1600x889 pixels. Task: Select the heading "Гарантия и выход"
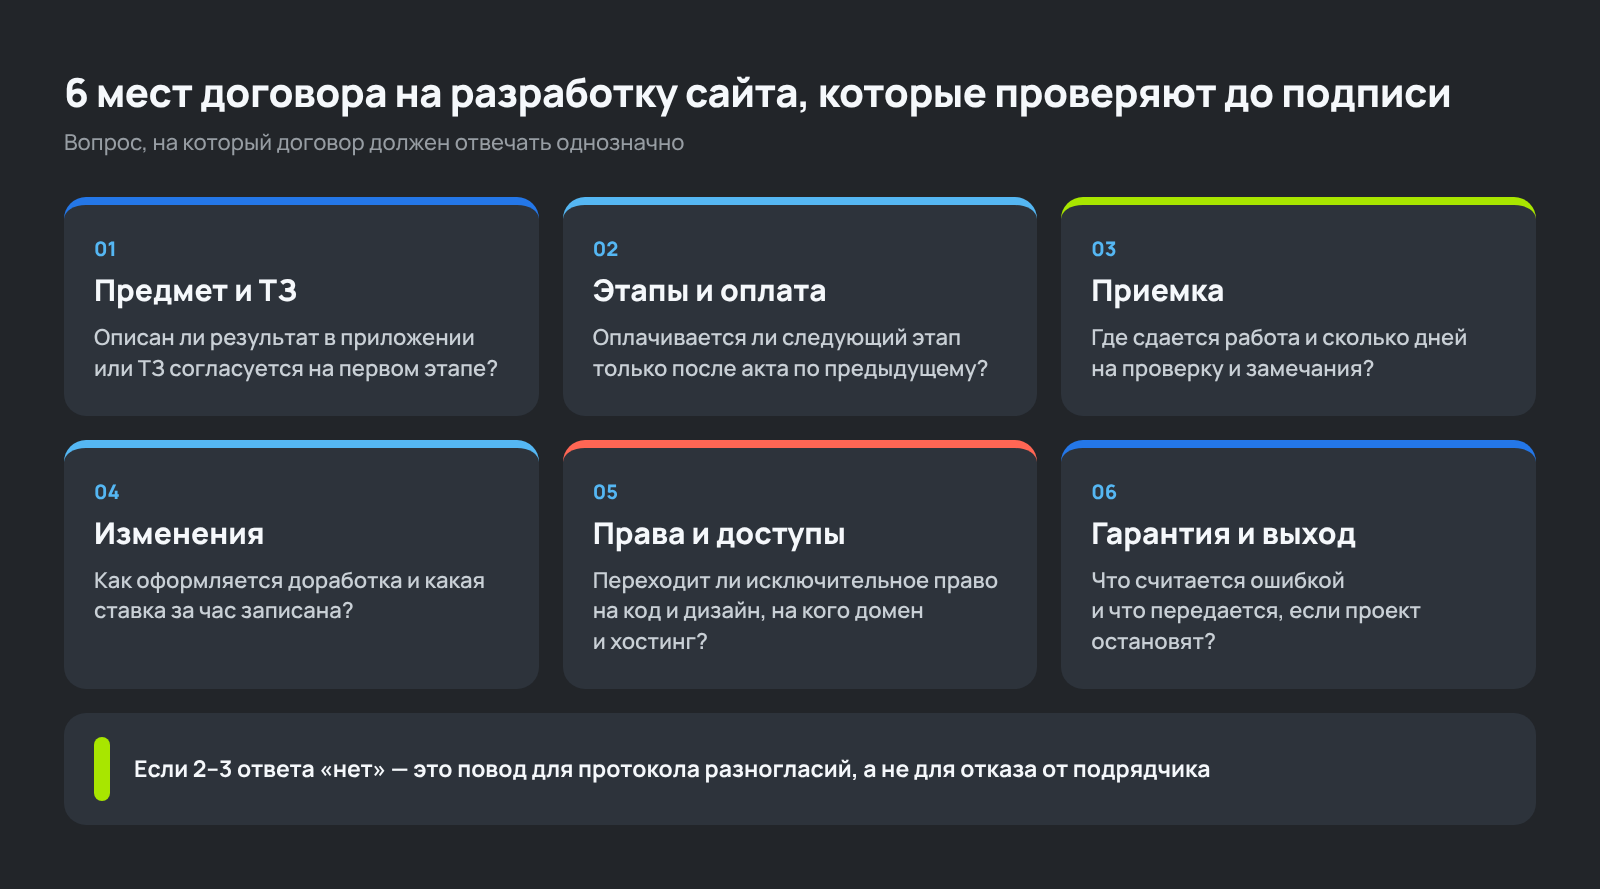(1223, 534)
